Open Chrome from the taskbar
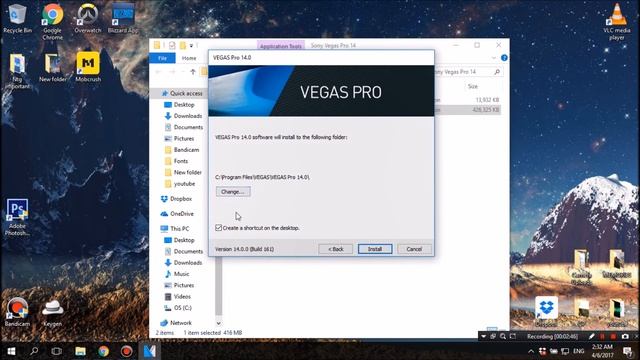The width and height of the screenshot is (640, 360). (x=103, y=351)
